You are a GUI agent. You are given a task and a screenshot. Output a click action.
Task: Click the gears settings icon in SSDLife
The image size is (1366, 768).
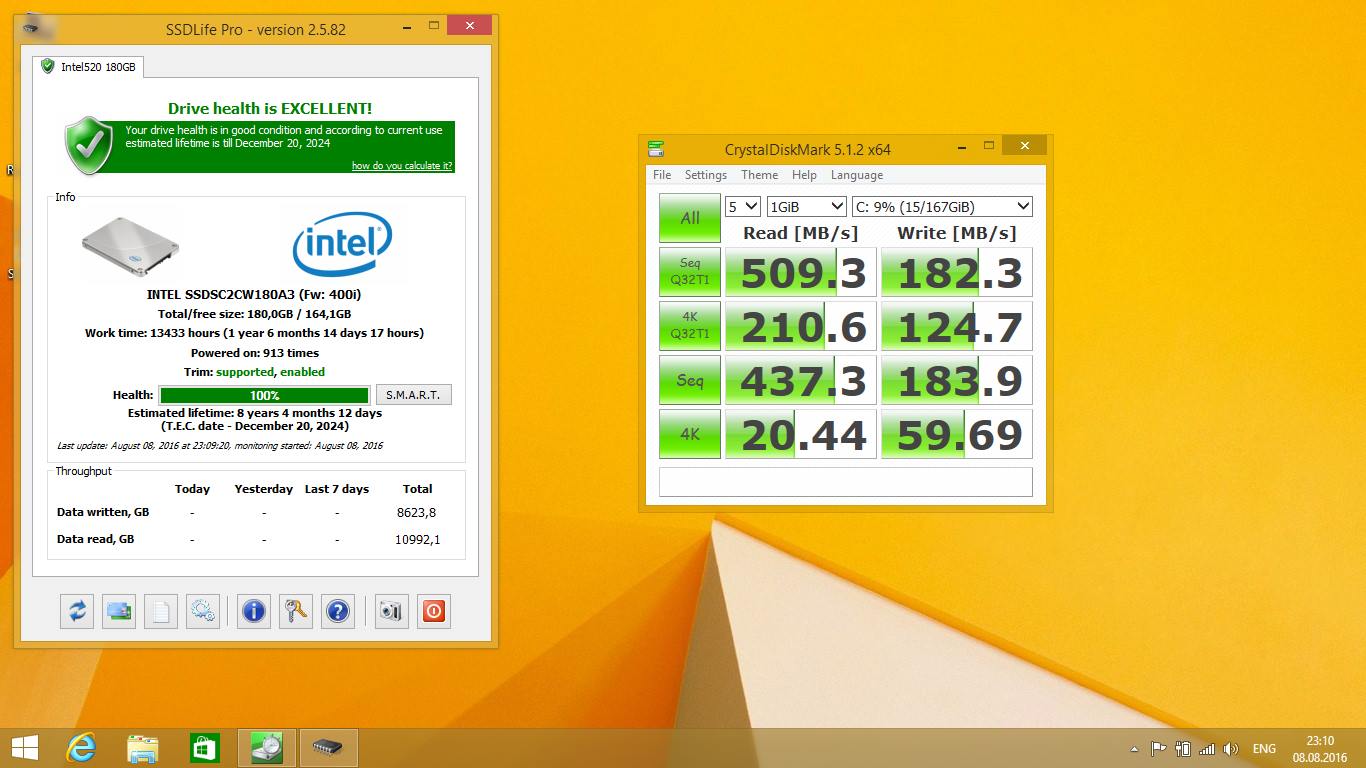coord(203,611)
